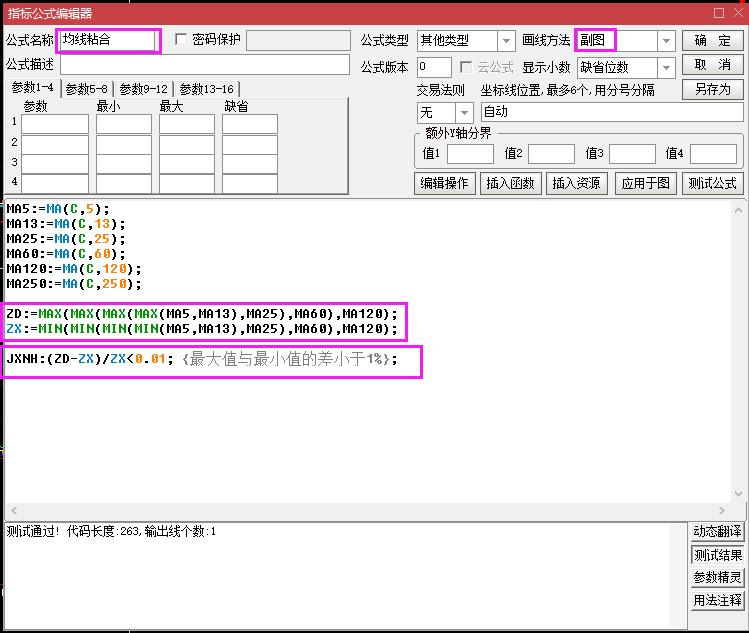The height and width of the screenshot is (633, 749).
Task: Enable the 密码保护 checkbox
Action: point(181,40)
